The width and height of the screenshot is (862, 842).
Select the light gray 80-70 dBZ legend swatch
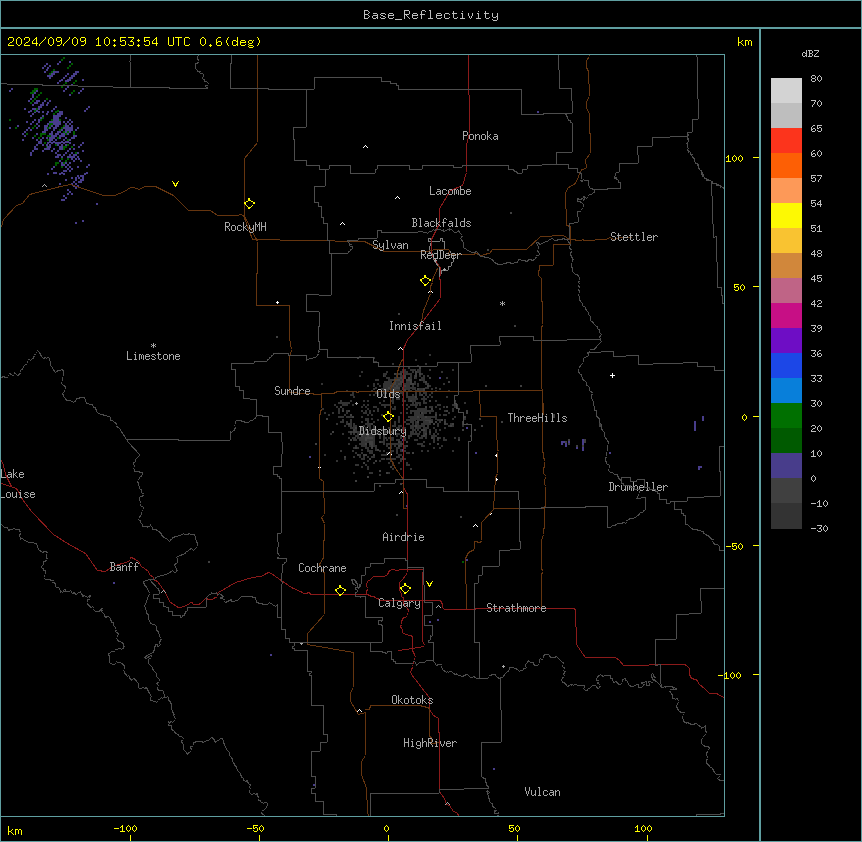[786, 91]
